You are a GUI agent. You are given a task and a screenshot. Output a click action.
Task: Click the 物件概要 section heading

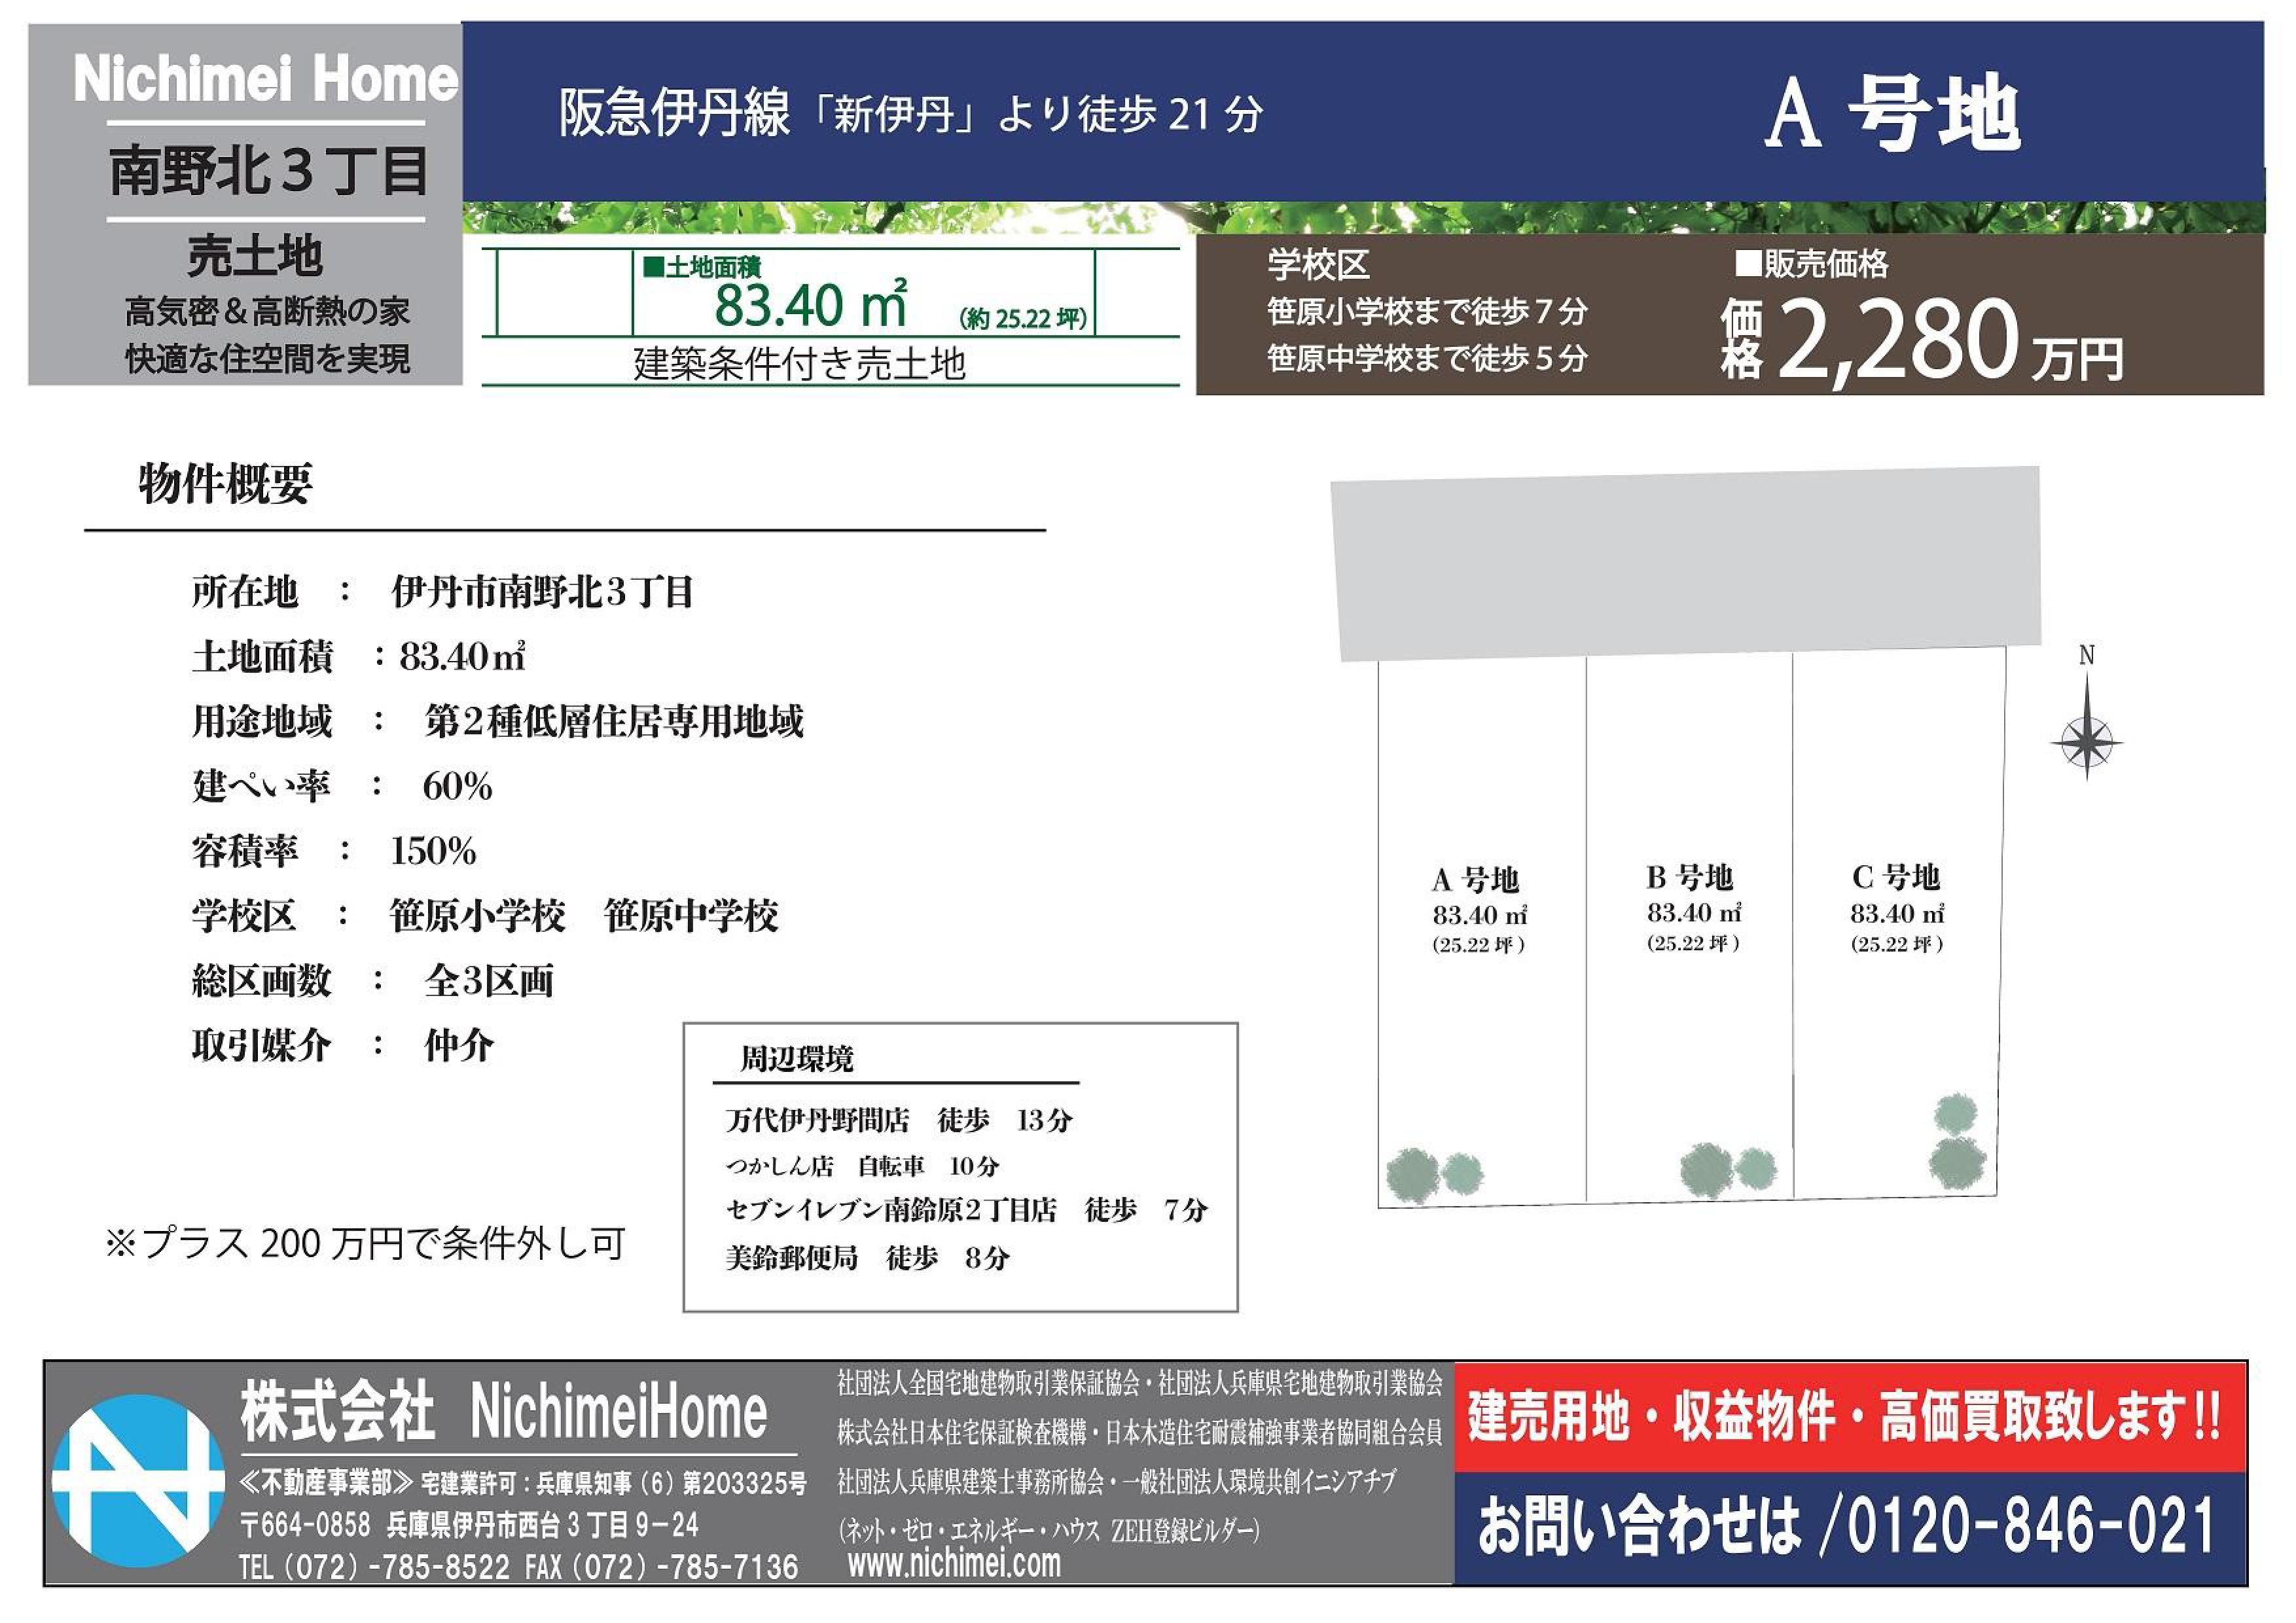(225, 484)
